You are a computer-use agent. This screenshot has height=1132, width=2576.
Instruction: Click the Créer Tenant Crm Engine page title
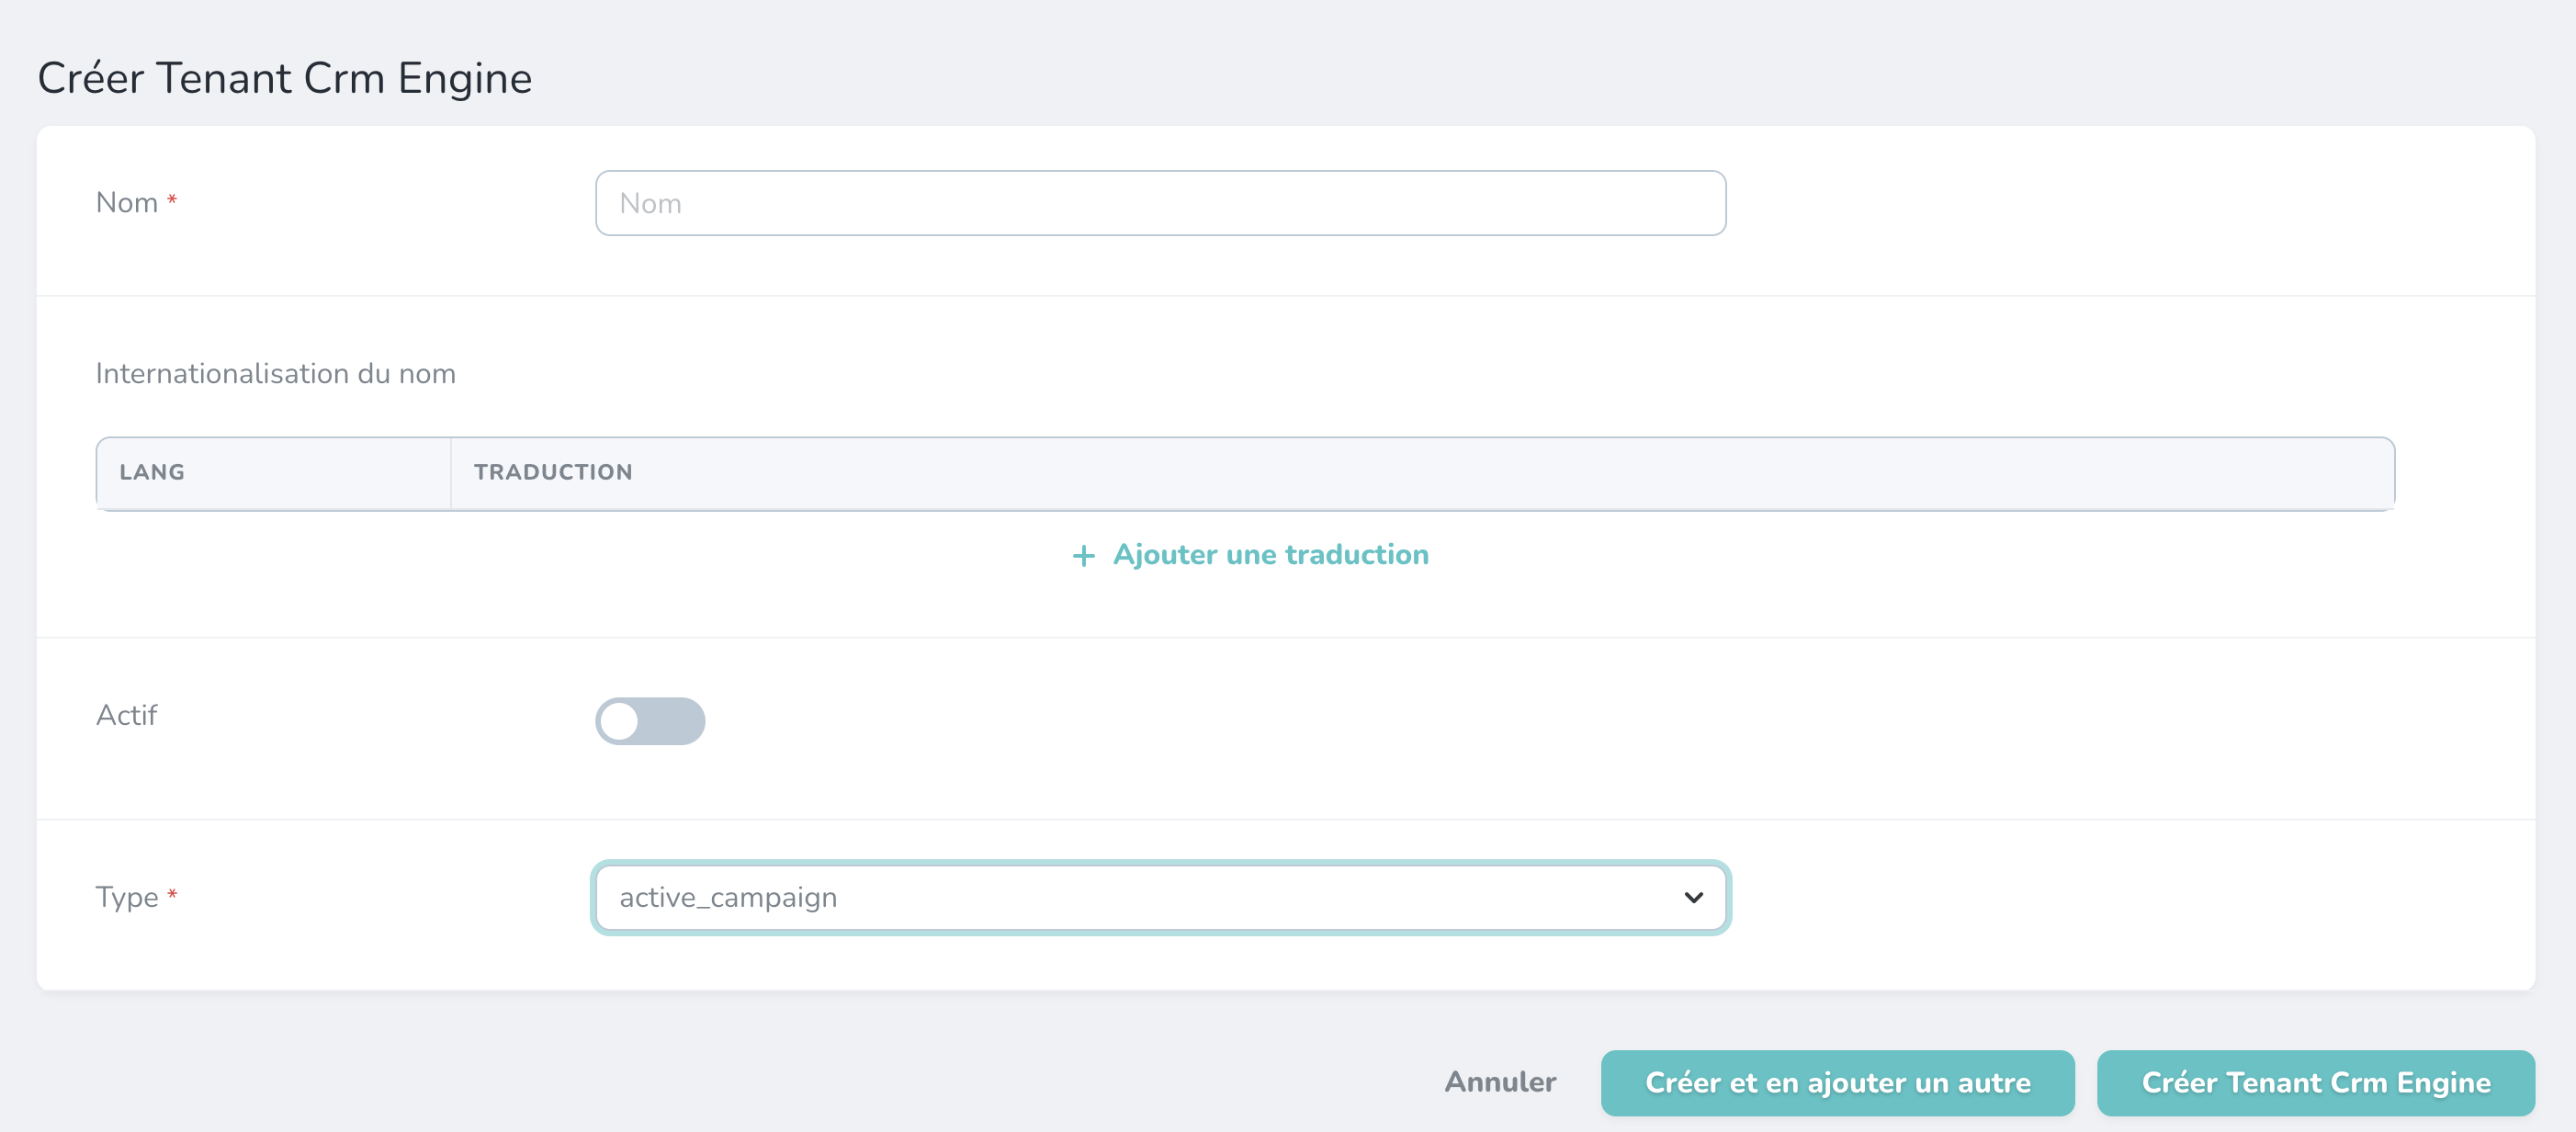(284, 78)
